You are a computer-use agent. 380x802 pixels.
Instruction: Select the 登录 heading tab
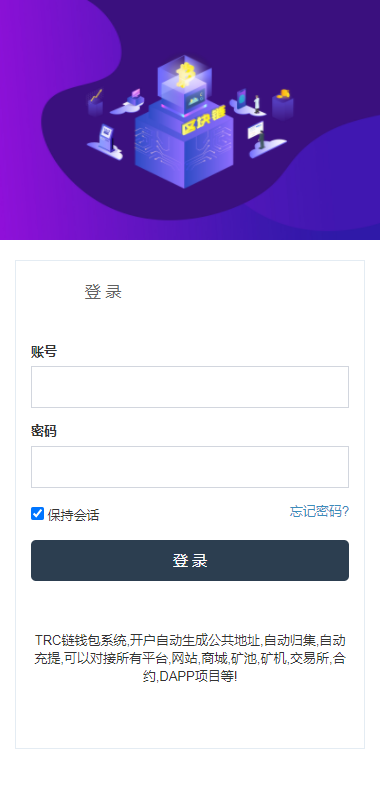click(x=103, y=292)
